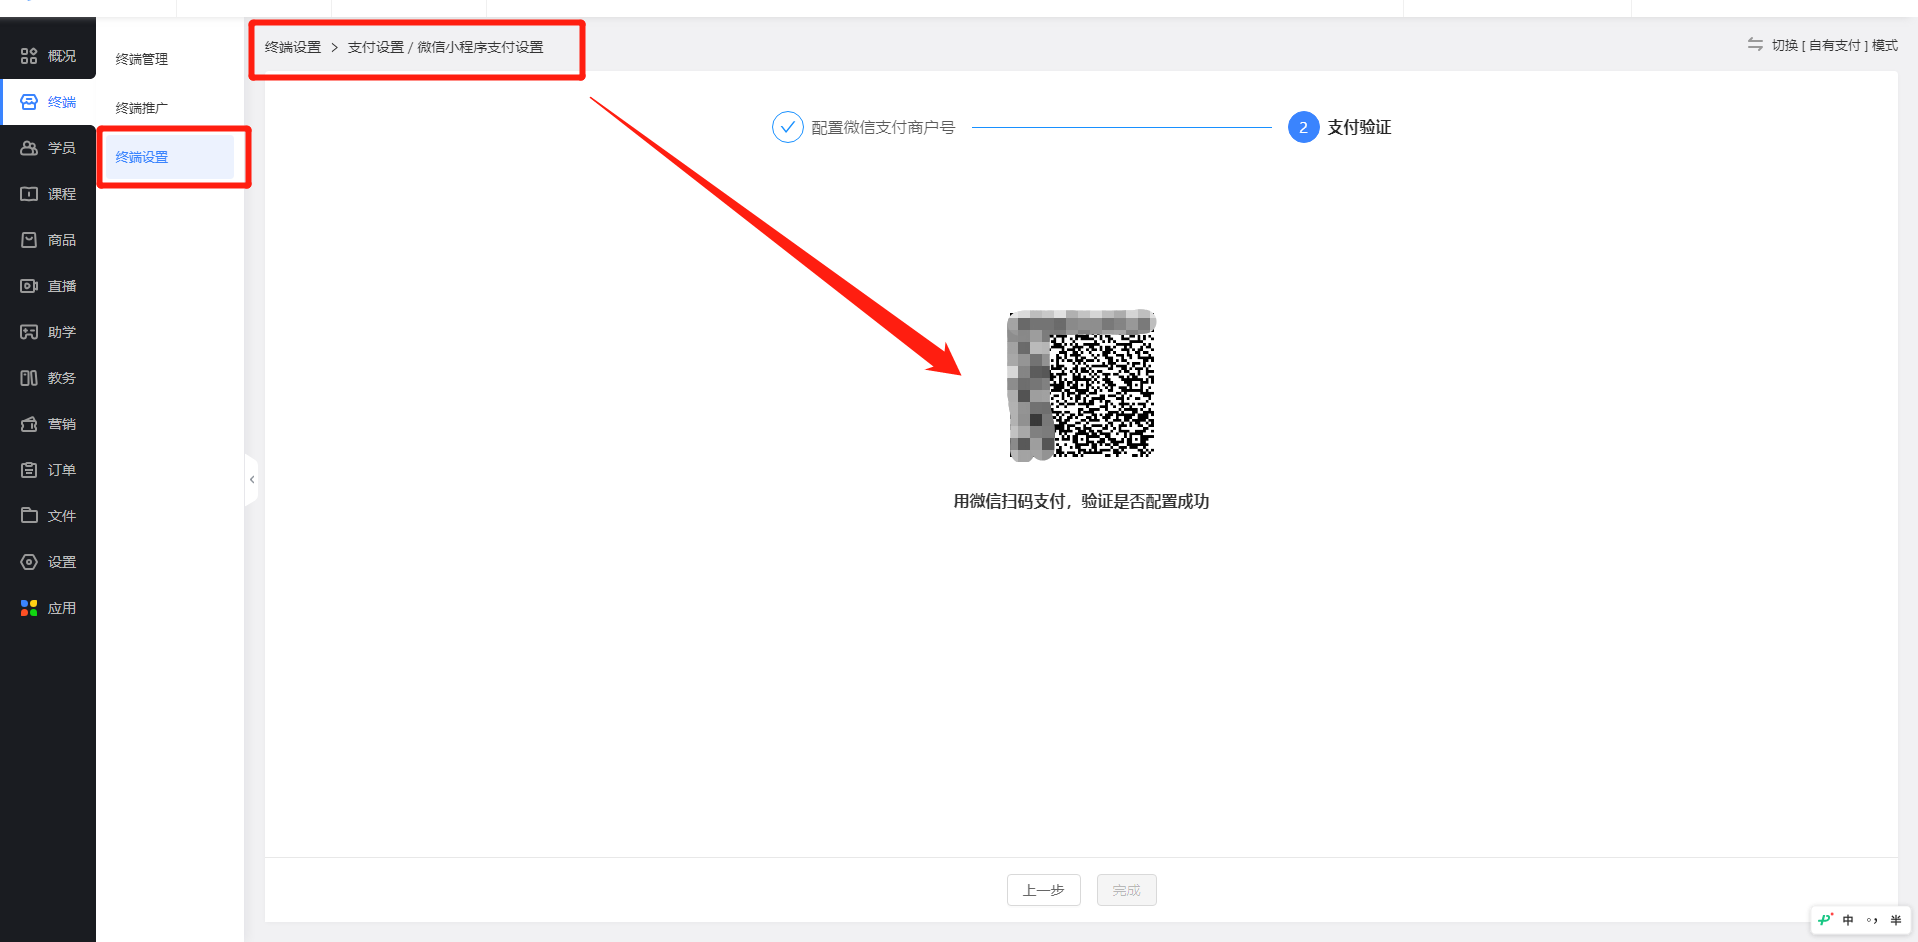This screenshot has height=942, width=1918.
Task: Click the 营销 marketing icon
Action: pos(29,424)
